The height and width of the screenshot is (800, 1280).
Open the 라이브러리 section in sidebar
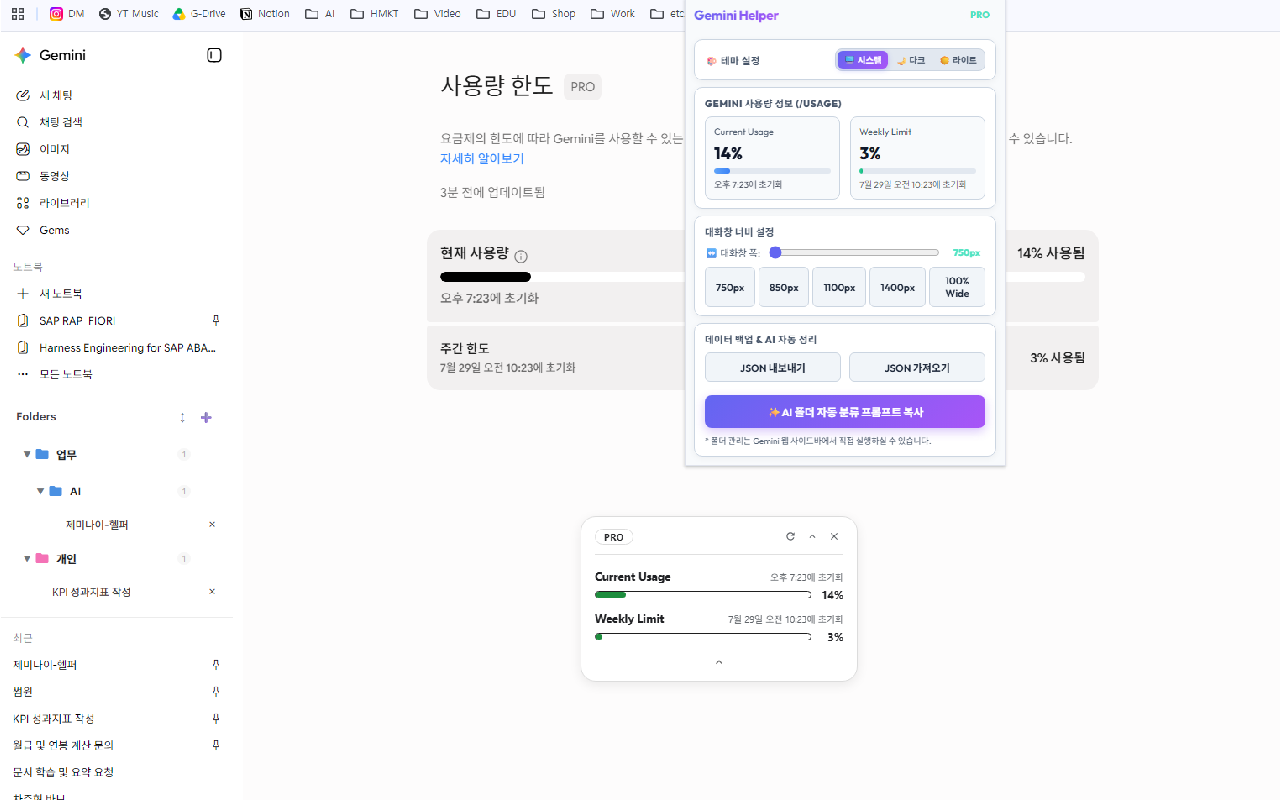tap(53, 203)
